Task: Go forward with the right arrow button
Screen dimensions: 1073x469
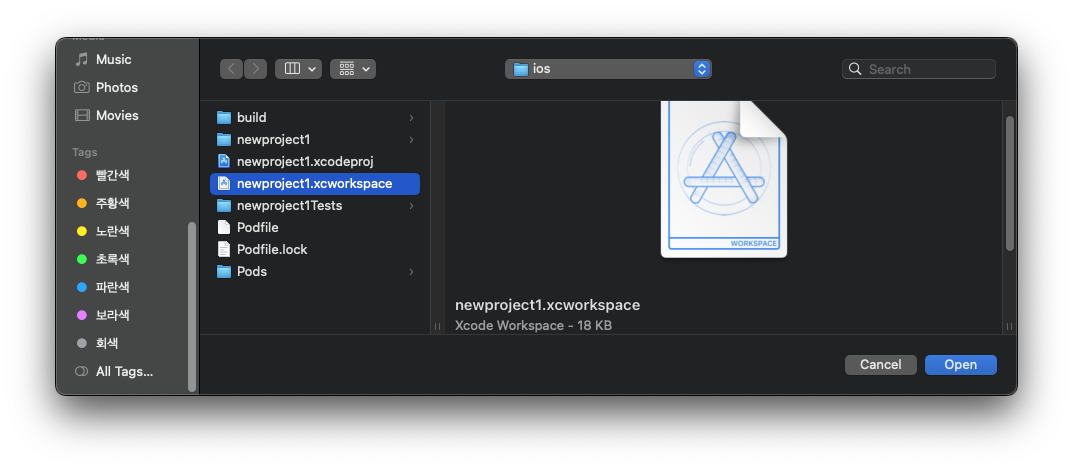Action: point(255,68)
